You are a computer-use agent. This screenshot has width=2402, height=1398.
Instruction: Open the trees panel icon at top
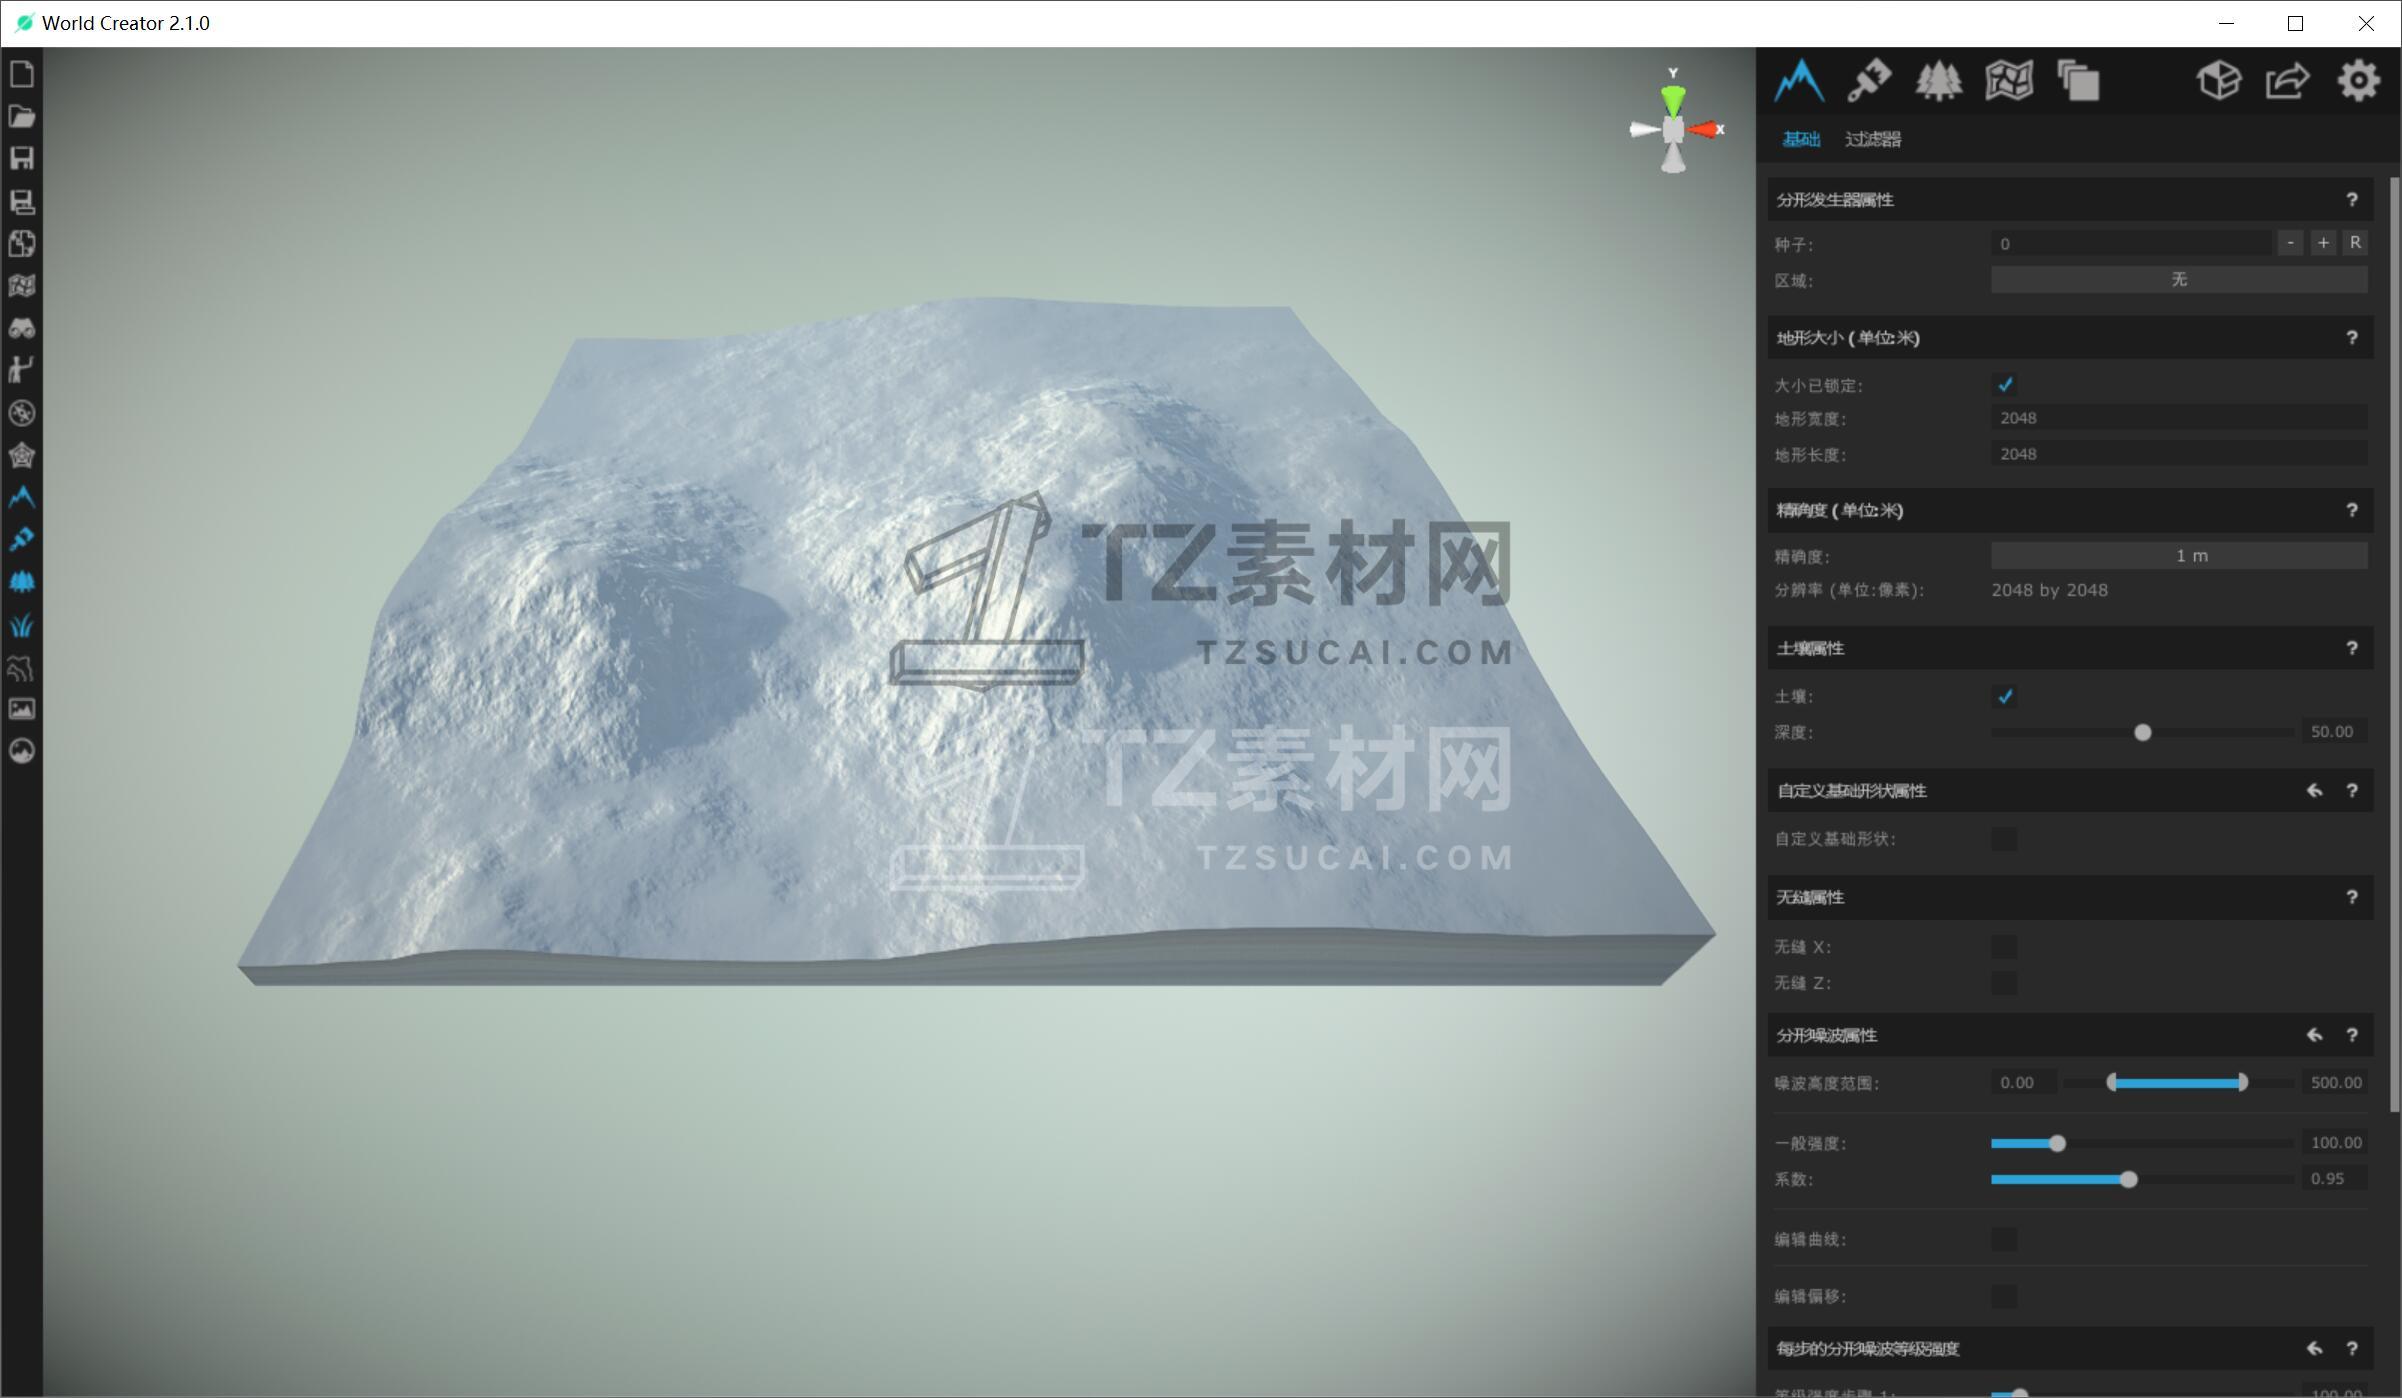[x=1938, y=81]
